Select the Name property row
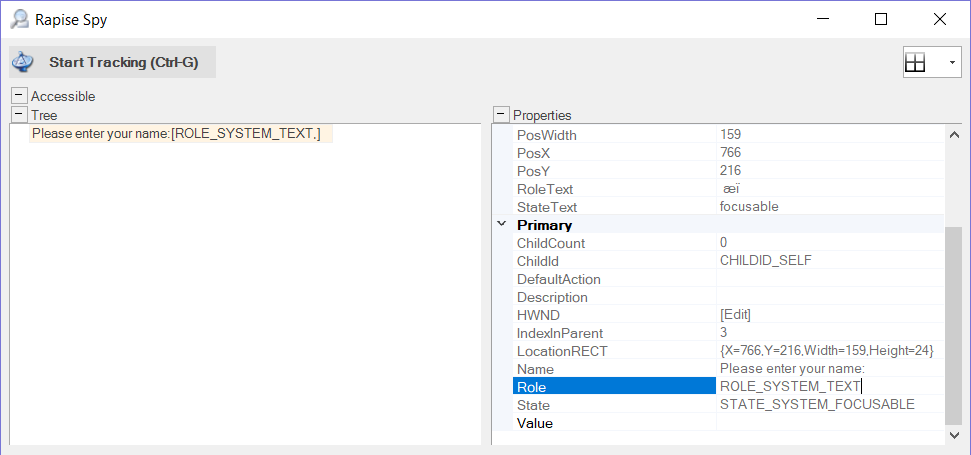This screenshot has height=455, width=971. (x=613, y=369)
